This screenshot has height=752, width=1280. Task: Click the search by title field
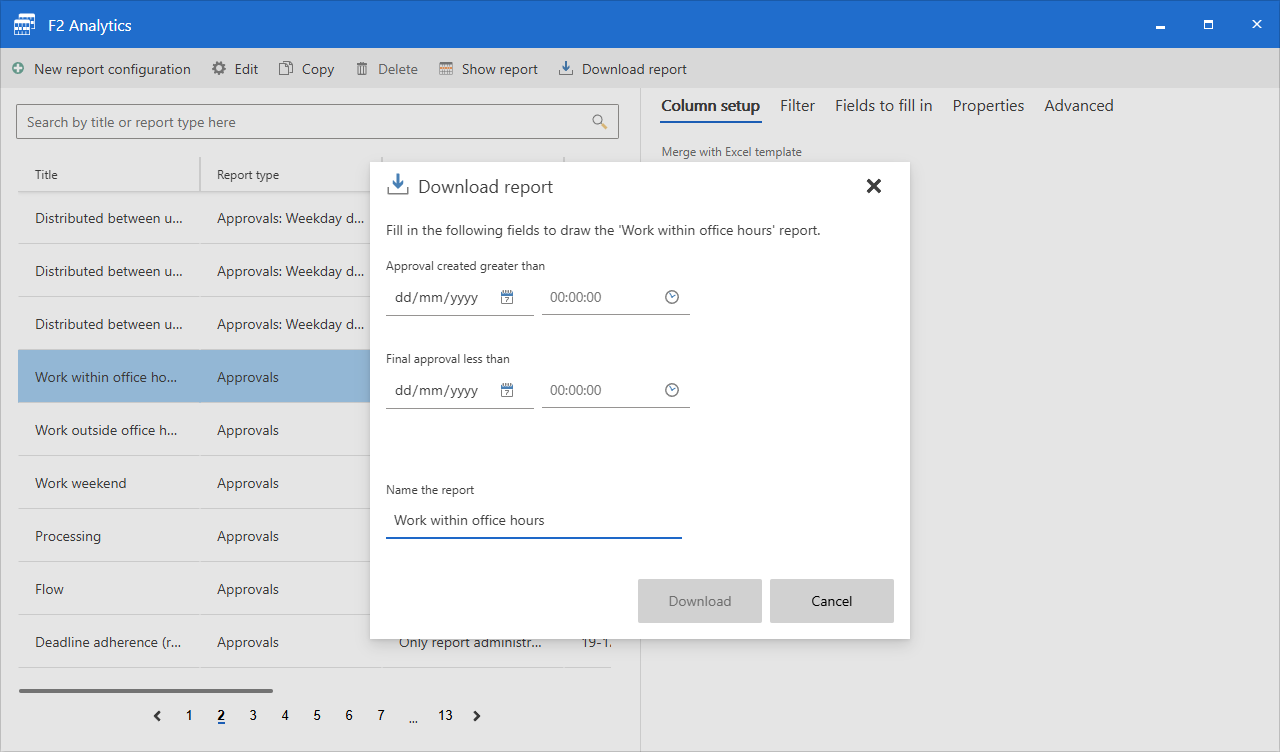pyautogui.click(x=317, y=122)
